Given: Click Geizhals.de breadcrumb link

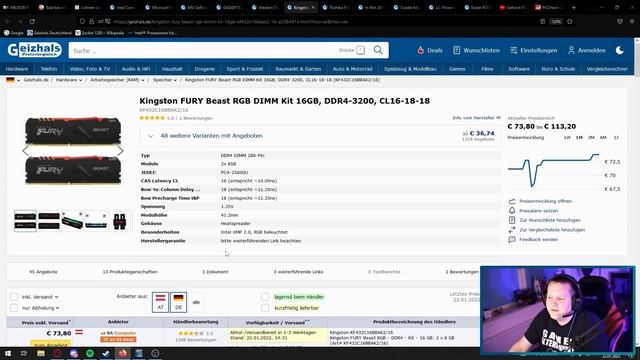Looking at the screenshot, I should [x=36, y=80].
